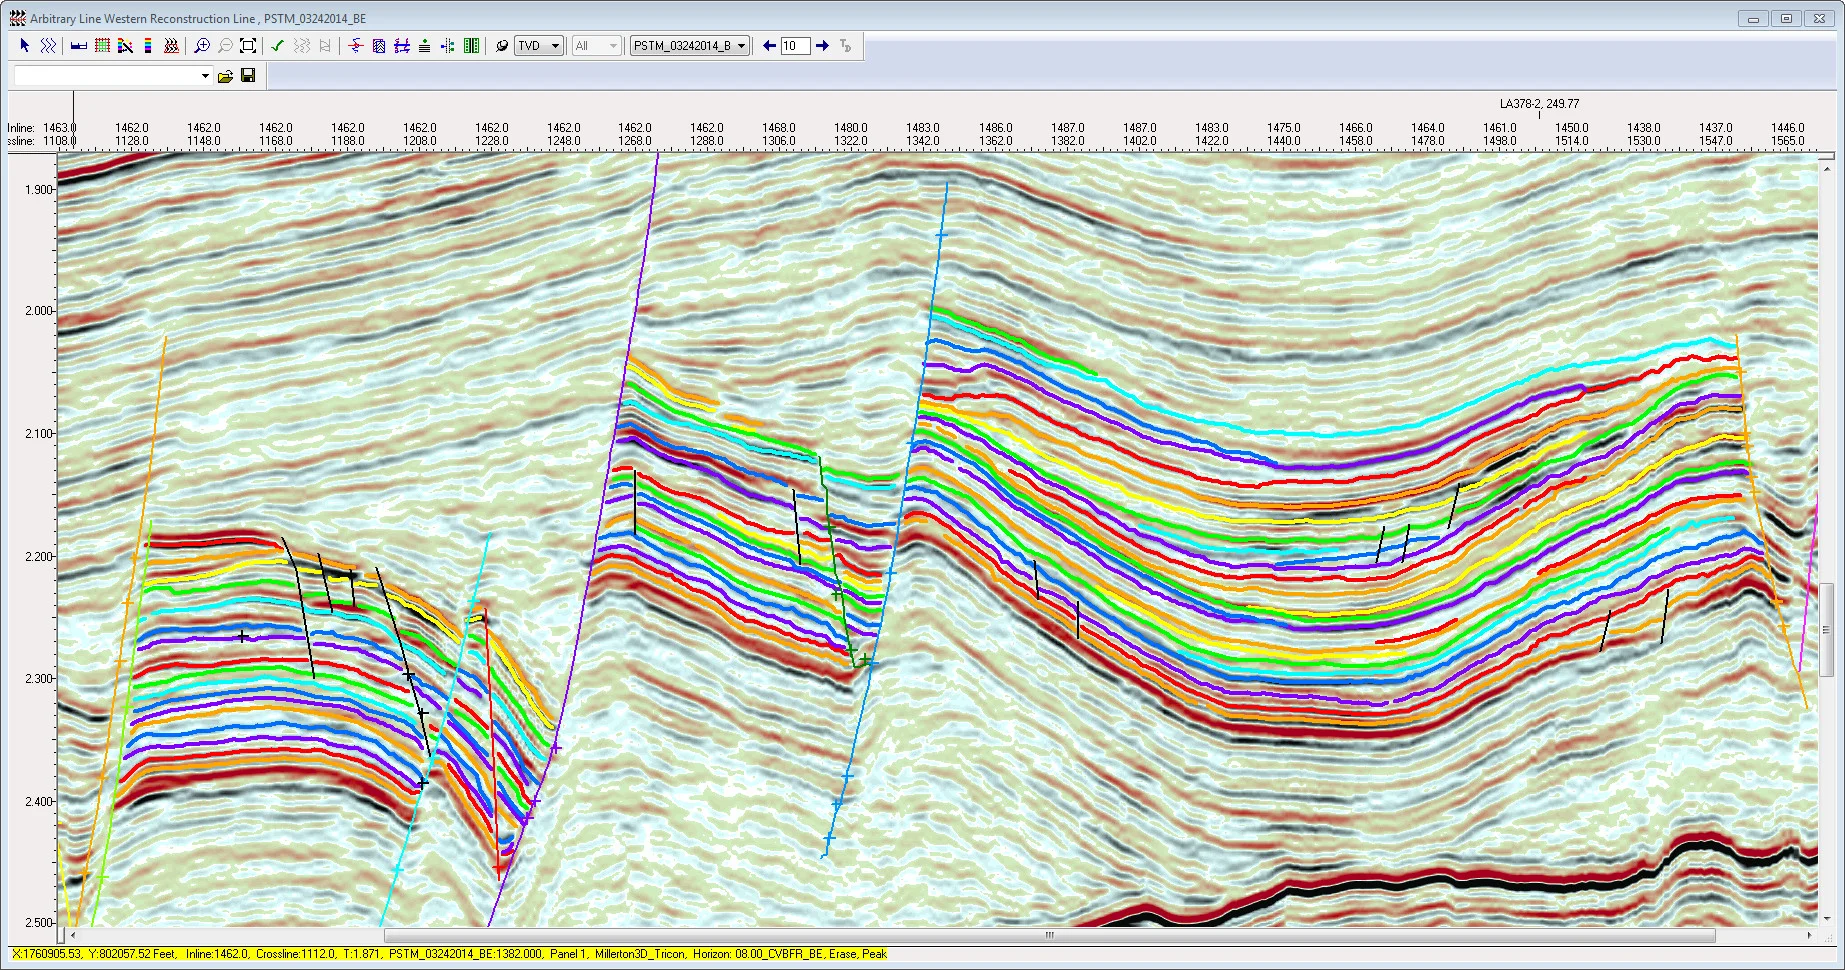Viewport: 1845px width, 970px height.
Task: Click the window title Arbitrary Line text
Action: pos(198,19)
